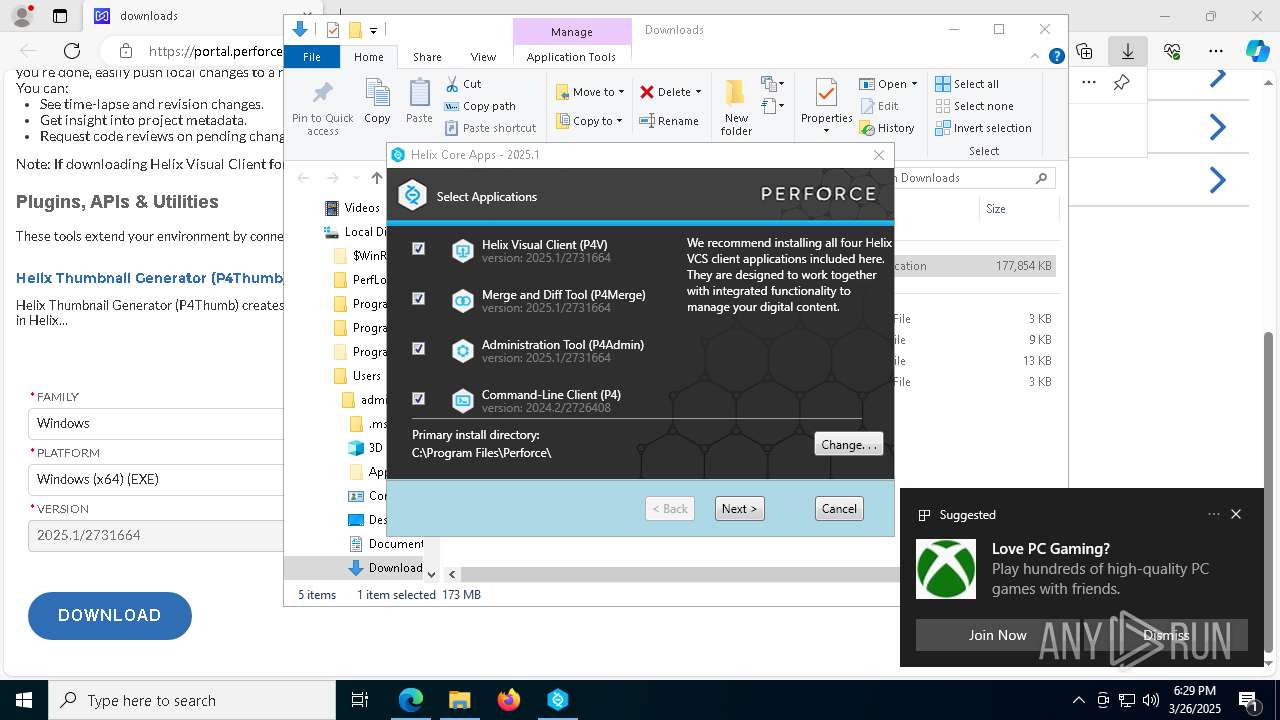Open the PLATFORM Windows (x64) dropdown
This screenshot has height=720, width=1280.
(156, 479)
